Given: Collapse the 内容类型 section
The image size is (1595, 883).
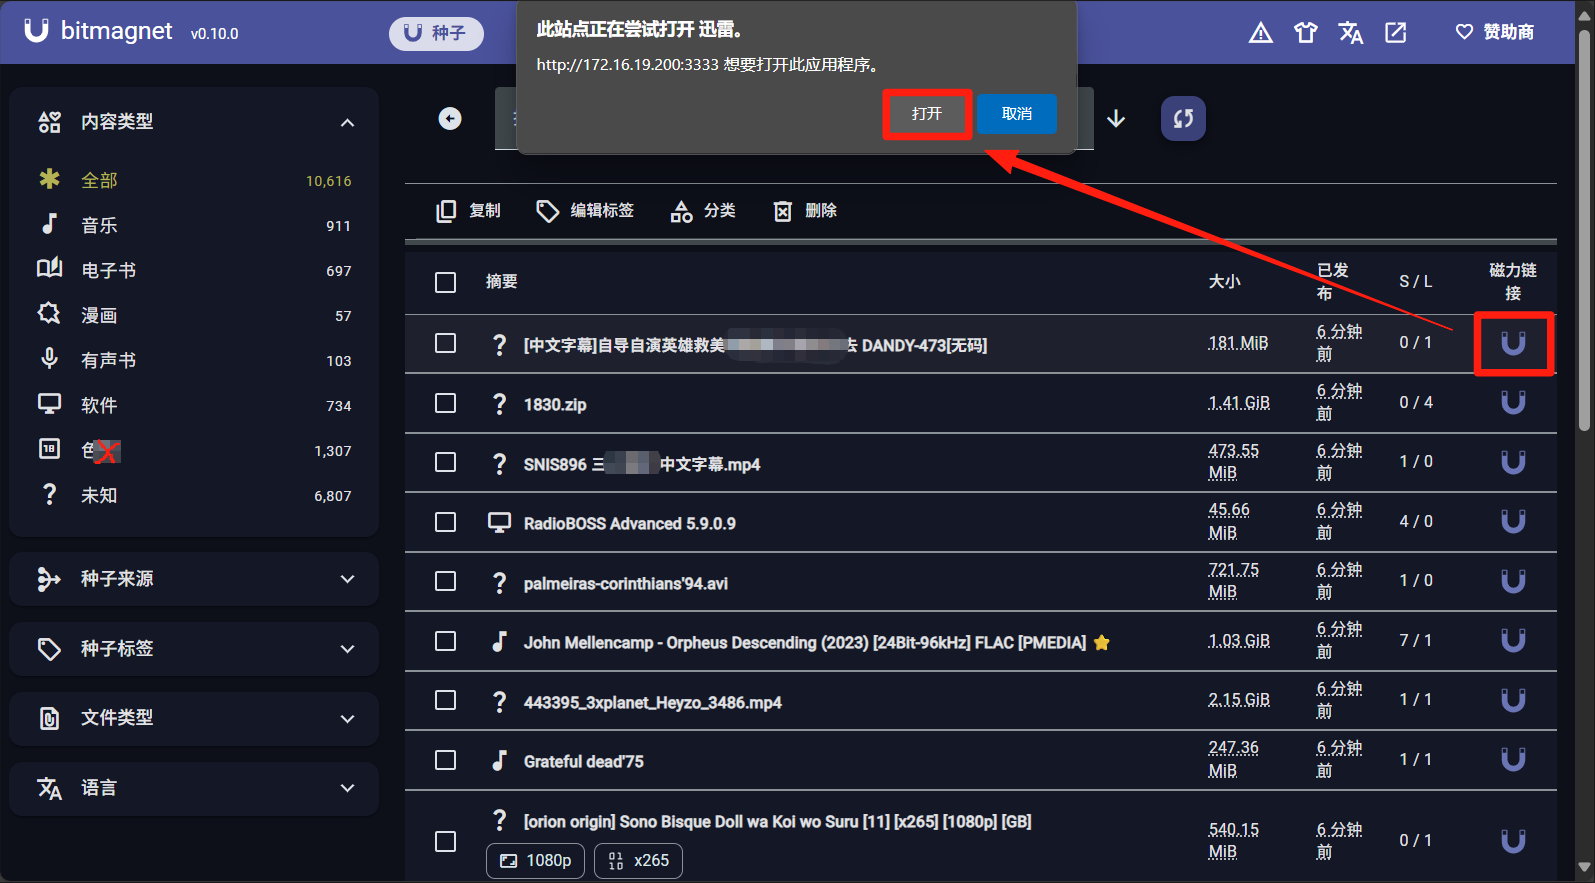Looking at the screenshot, I should click(x=347, y=122).
